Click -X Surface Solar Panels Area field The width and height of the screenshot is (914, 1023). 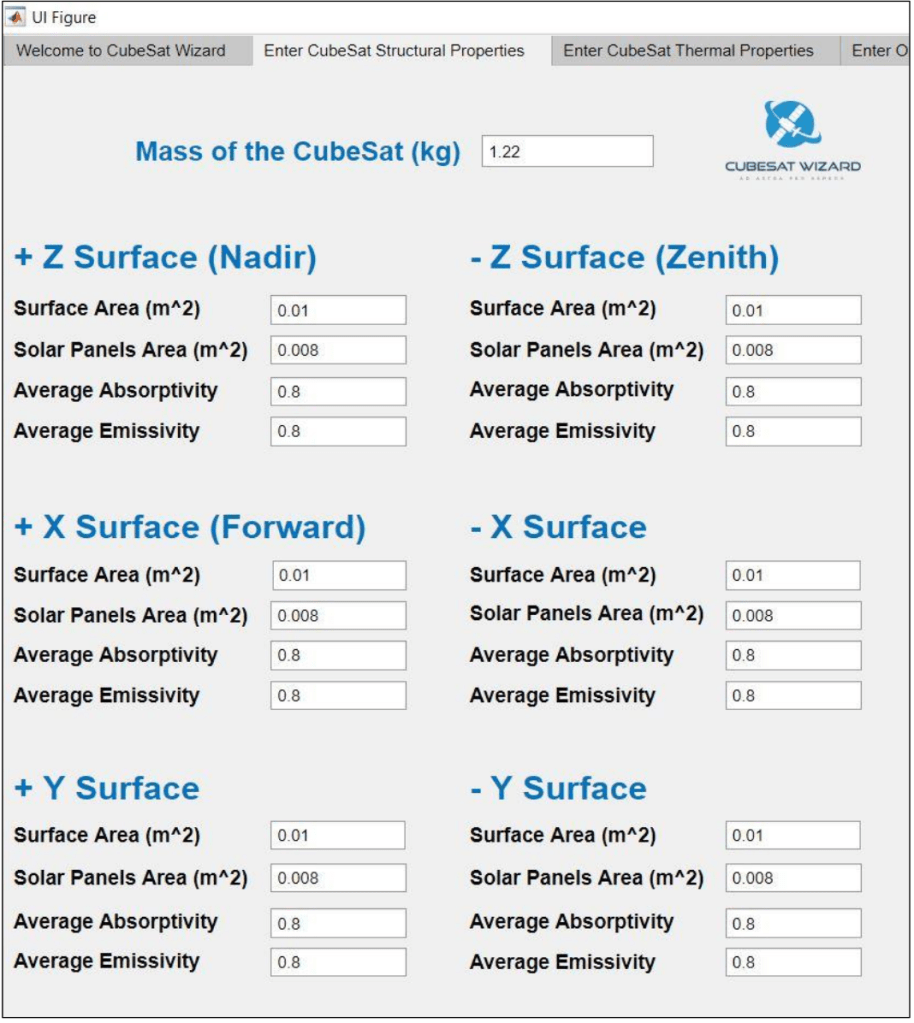click(794, 616)
